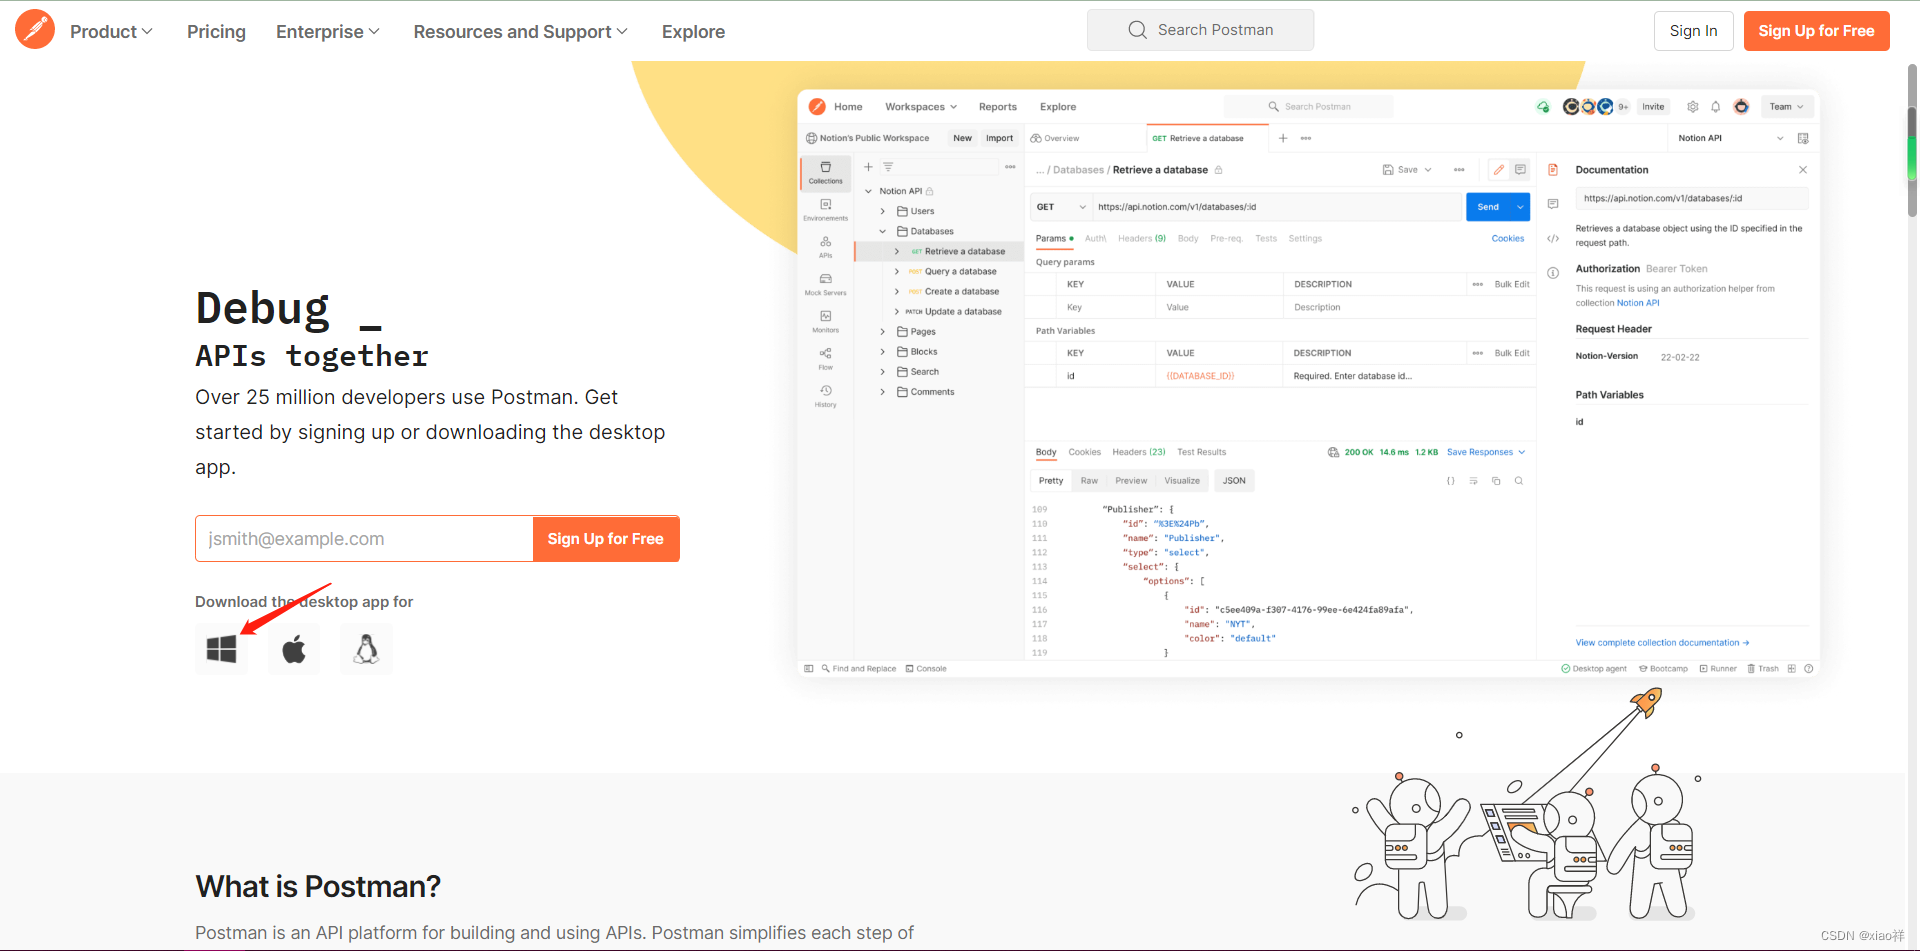The width and height of the screenshot is (1920, 951).
Task: Download the Linux desktop app
Action: (366, 649)
